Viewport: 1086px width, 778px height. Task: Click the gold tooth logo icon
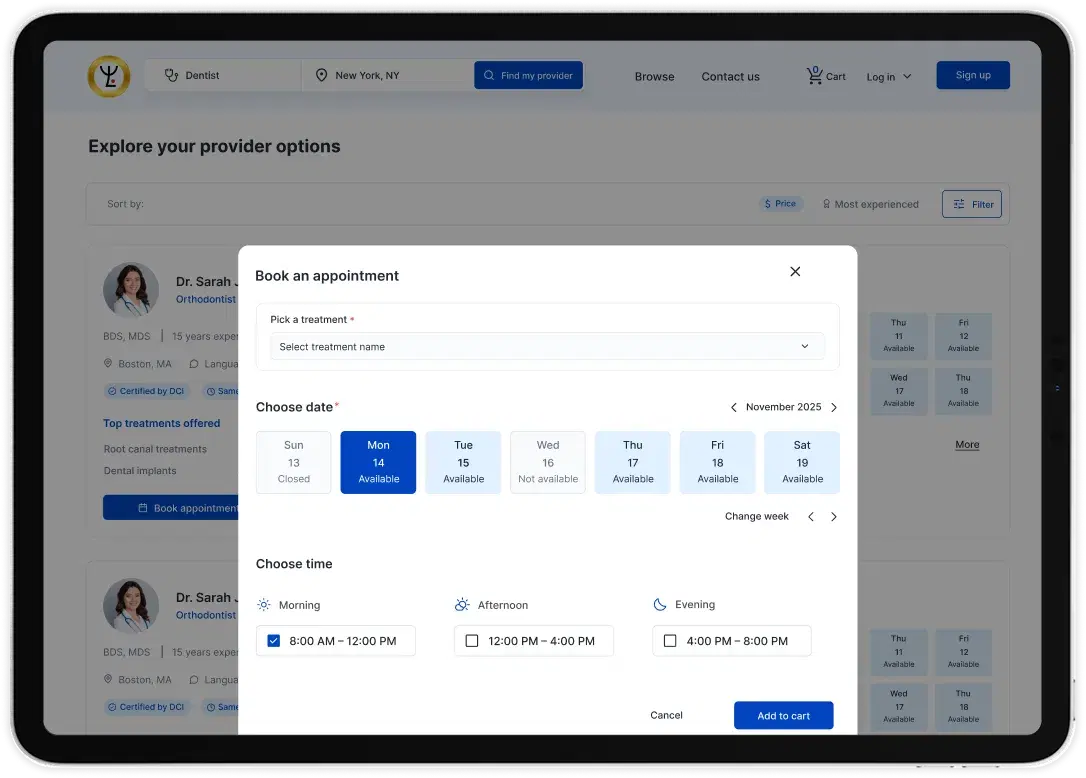tap(109, 76)
